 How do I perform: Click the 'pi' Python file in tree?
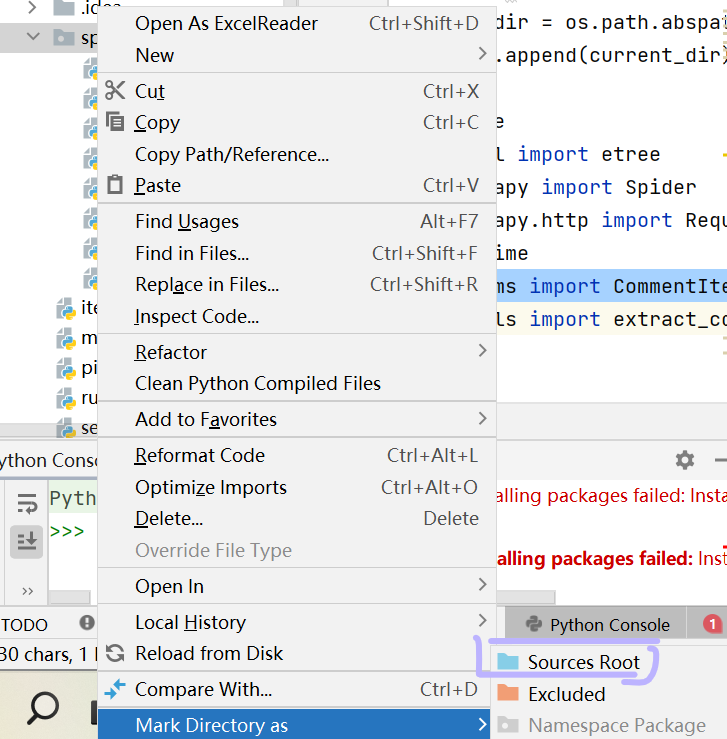click(77, 368)
